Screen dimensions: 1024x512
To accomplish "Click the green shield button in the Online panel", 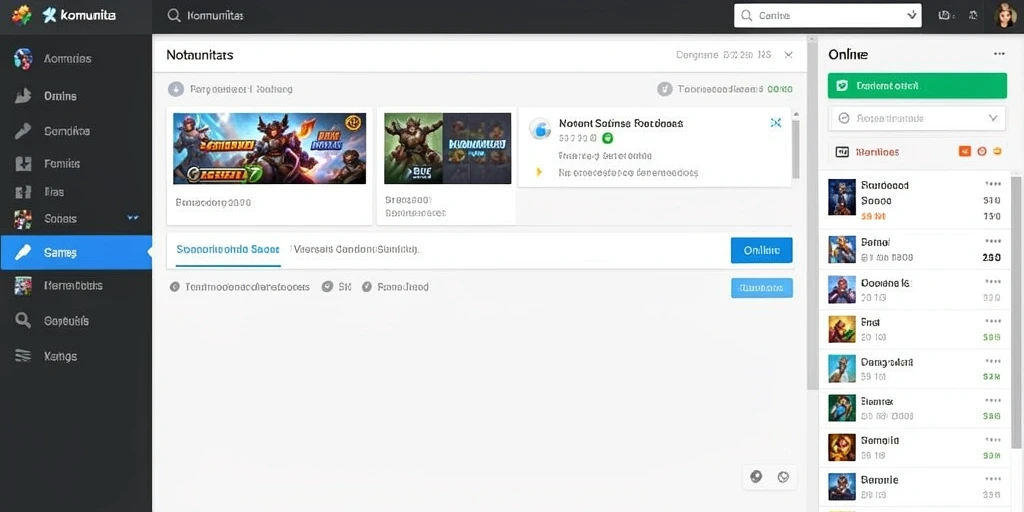I will coord(917,86).
